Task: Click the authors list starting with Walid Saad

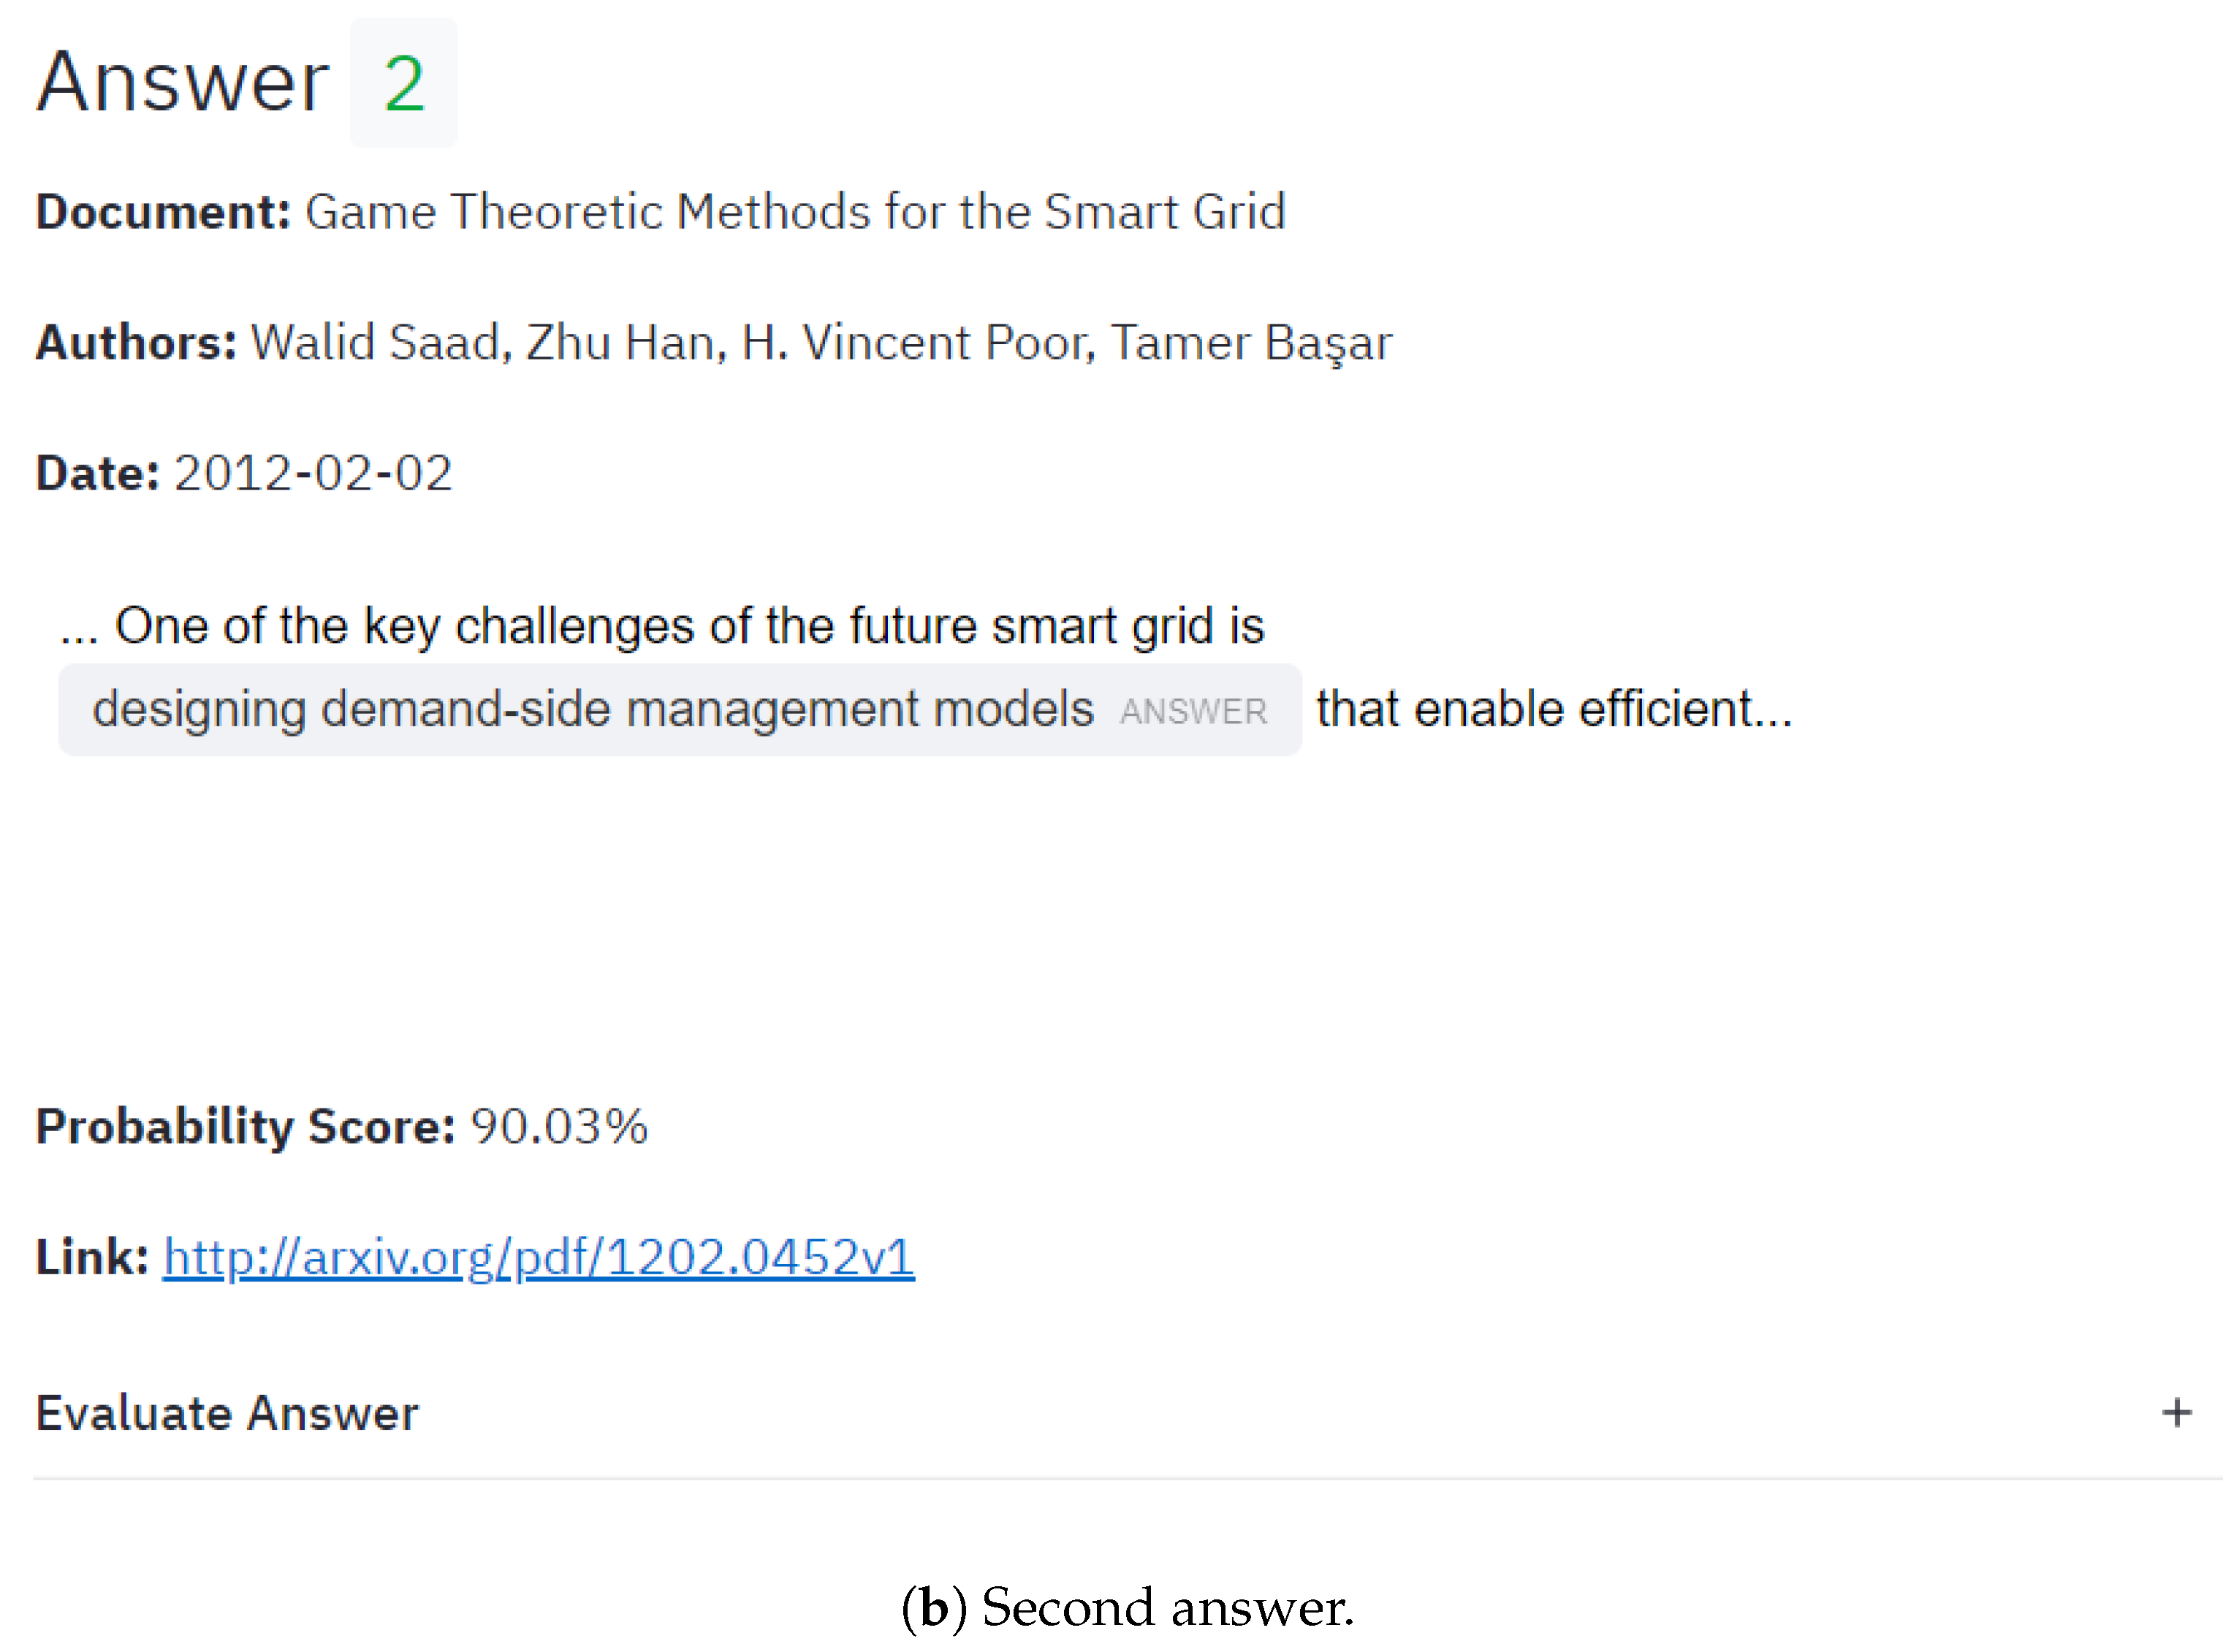Action: [820, 343]
